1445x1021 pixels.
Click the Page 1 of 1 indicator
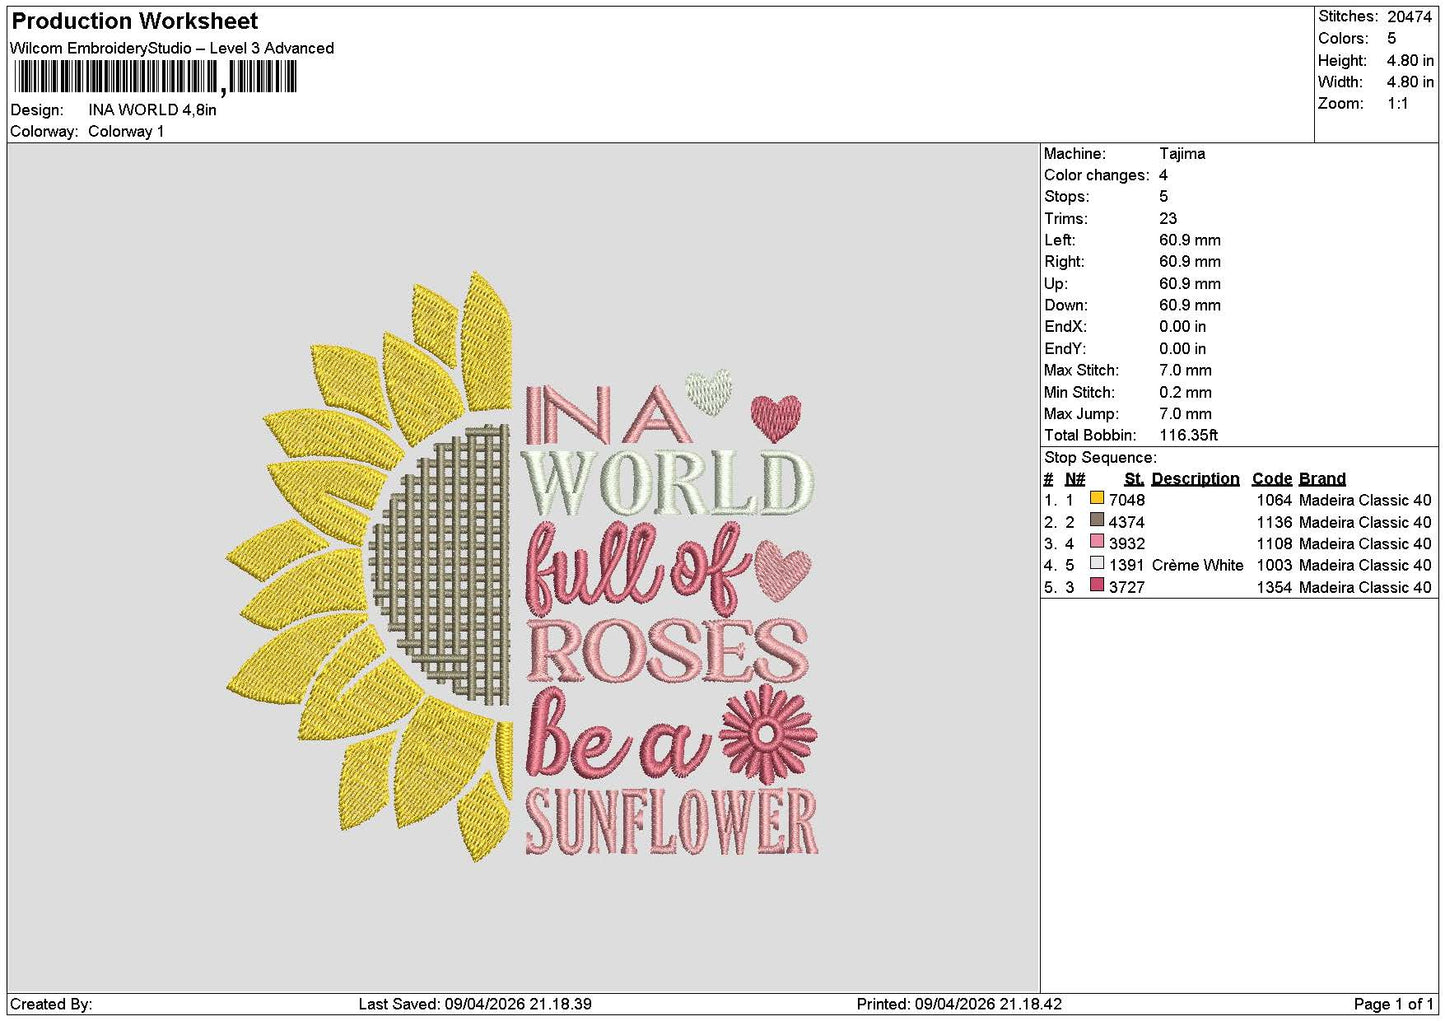coord(1393,1005)
